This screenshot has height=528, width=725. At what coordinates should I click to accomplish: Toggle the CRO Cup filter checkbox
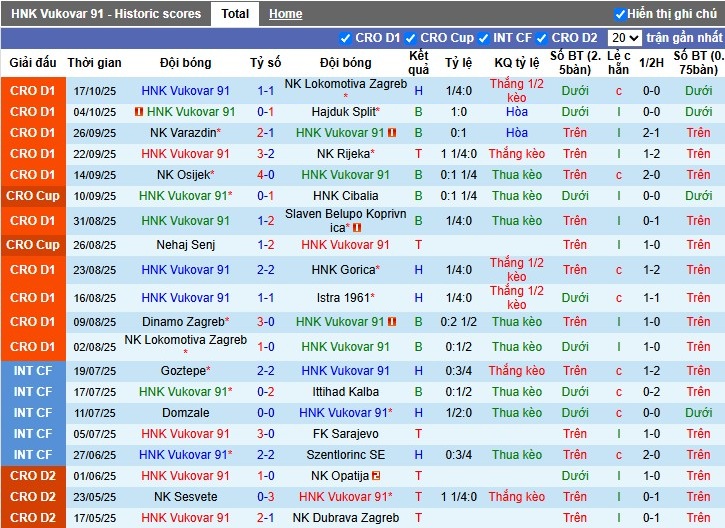tap(412, 38)
